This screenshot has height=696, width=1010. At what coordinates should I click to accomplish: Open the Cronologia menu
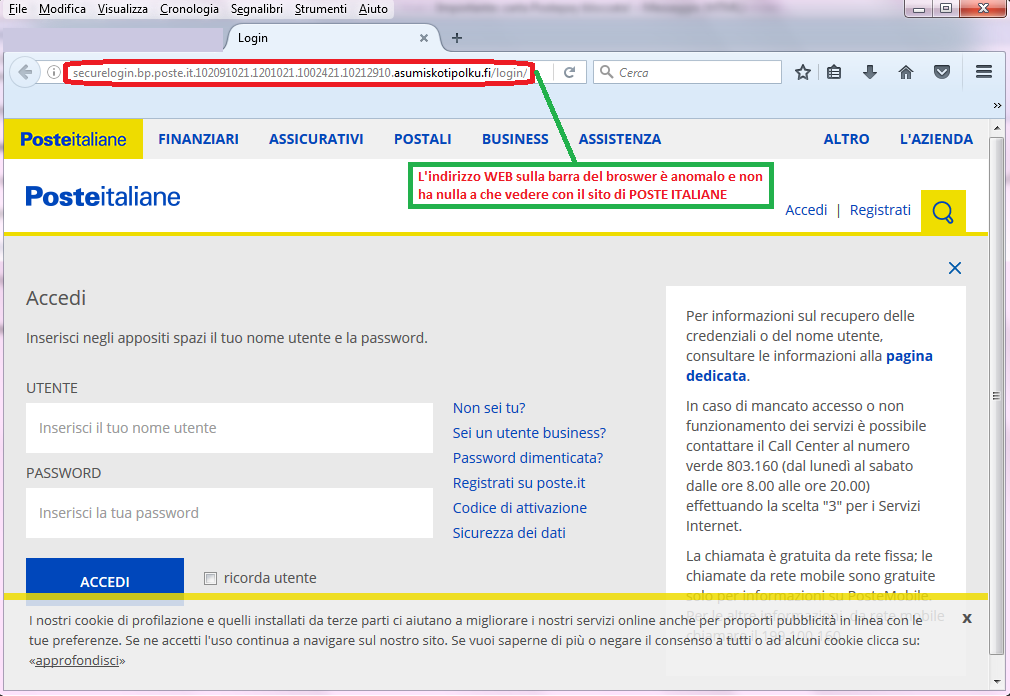coord(189,9)
